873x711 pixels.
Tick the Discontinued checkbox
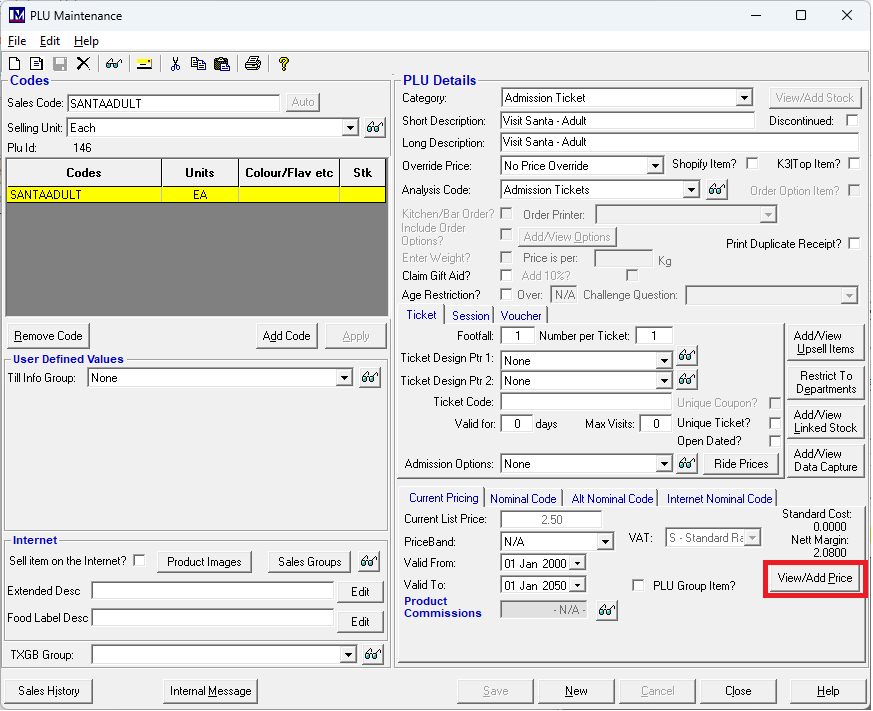point(852,121)
